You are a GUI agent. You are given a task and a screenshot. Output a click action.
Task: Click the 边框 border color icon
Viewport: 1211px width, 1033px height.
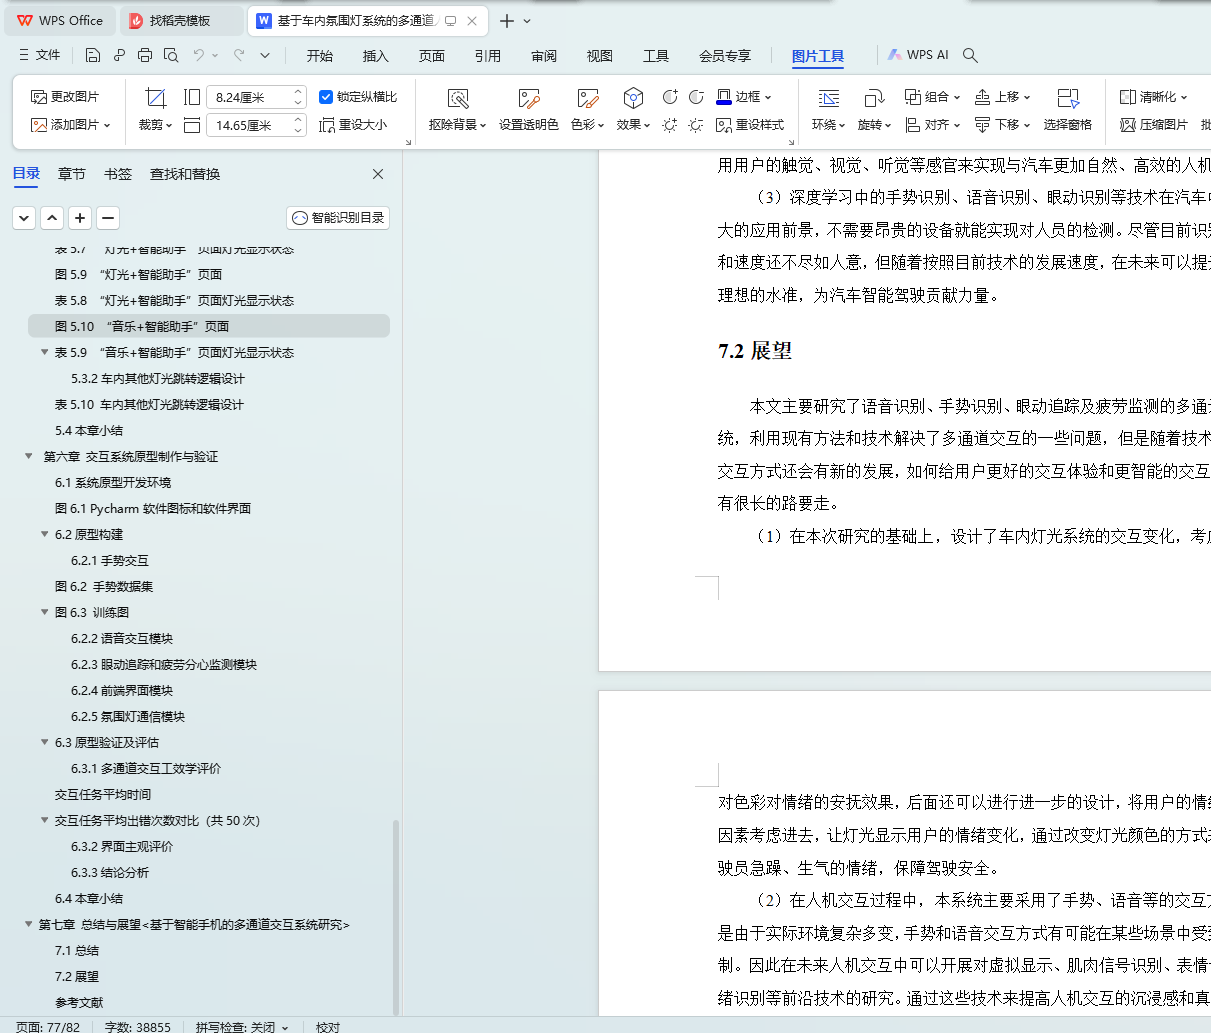[x=724, y=97]
